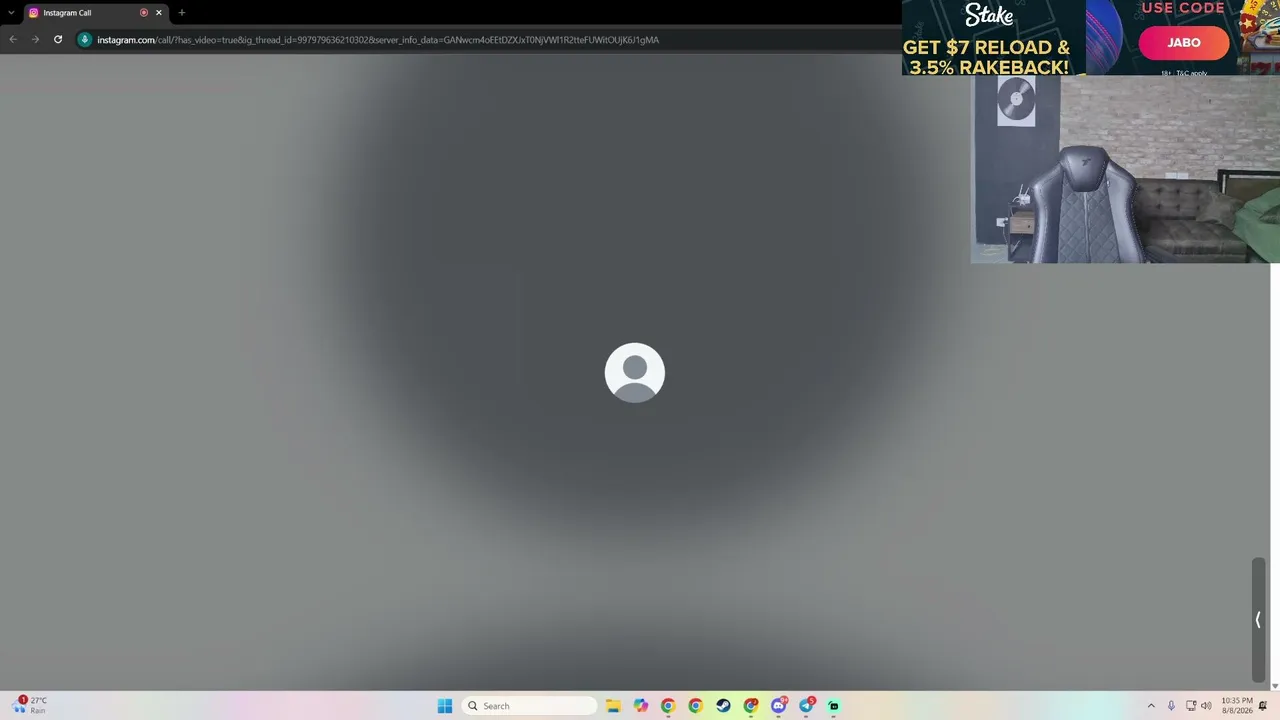Click the Stake reload and rakeback banner
The height and width of the screenshot is (720, 1280).
click(x=991, y=38)
